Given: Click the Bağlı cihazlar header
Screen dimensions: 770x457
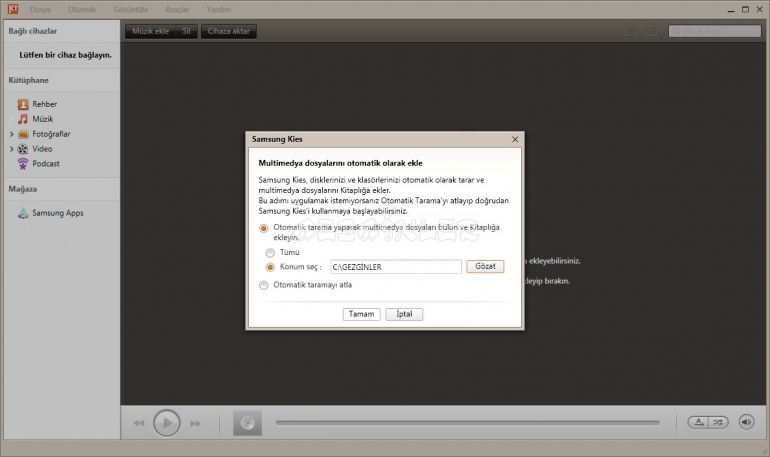Looking at the screenshot, I should (32, 31).
